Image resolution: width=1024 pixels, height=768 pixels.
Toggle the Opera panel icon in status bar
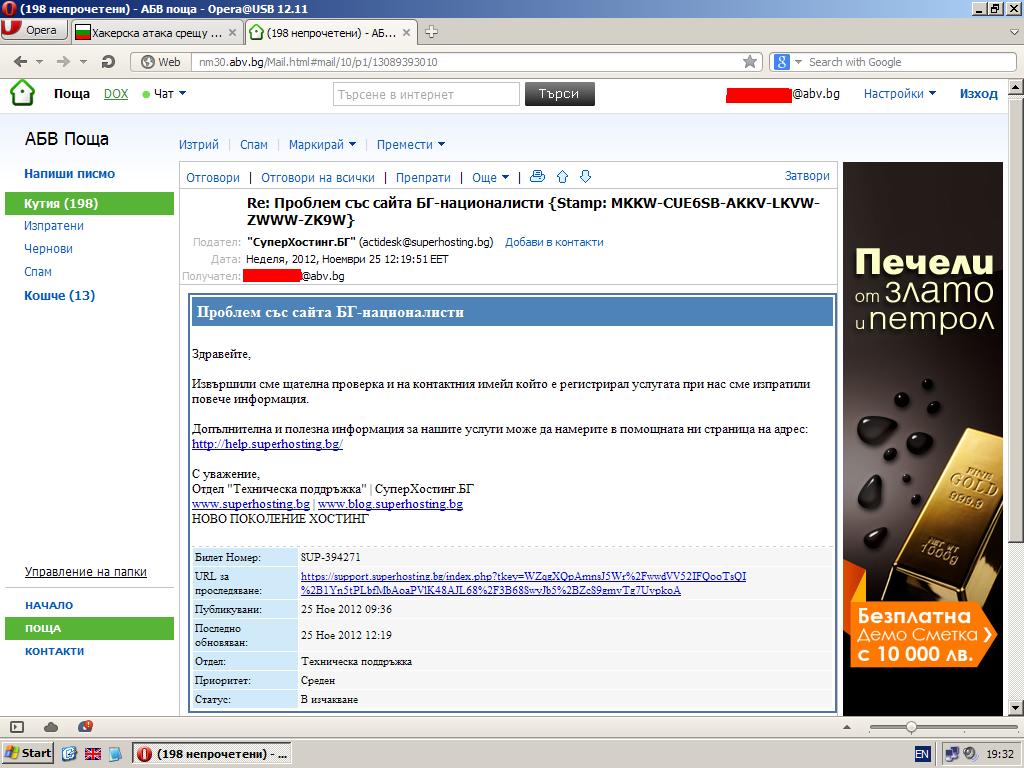(18, 727)
